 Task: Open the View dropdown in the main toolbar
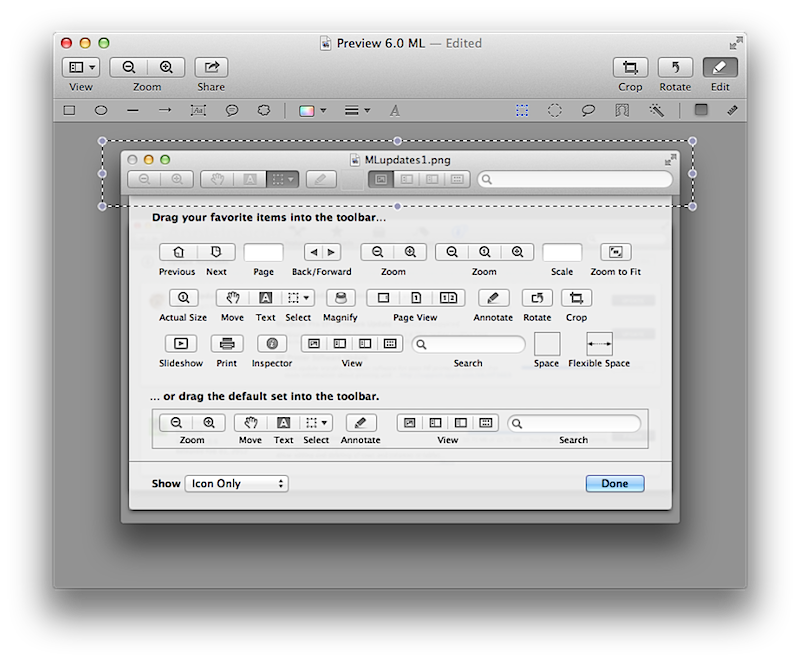[80, 68]
